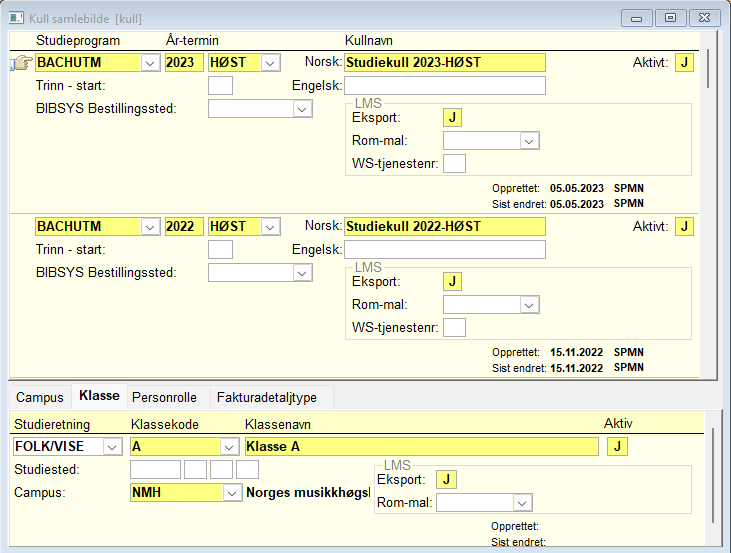Click the Kullnavn column header
This screenshot has height=553, width=731.
[369, 41]
